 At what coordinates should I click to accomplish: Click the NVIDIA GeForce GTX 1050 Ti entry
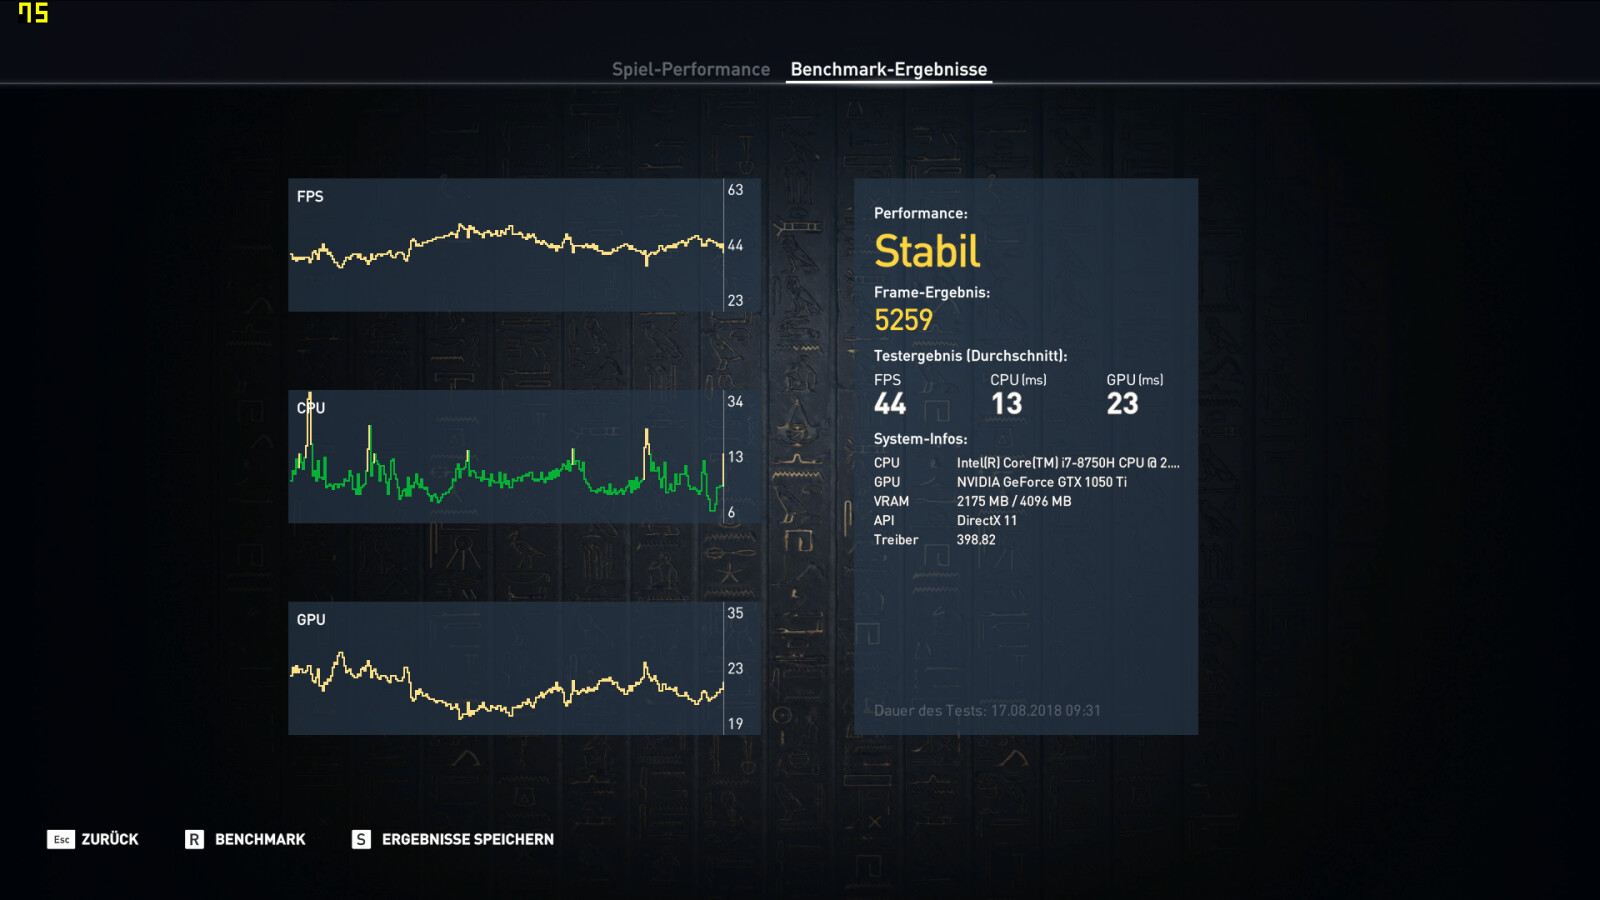tap(1041, 482)
